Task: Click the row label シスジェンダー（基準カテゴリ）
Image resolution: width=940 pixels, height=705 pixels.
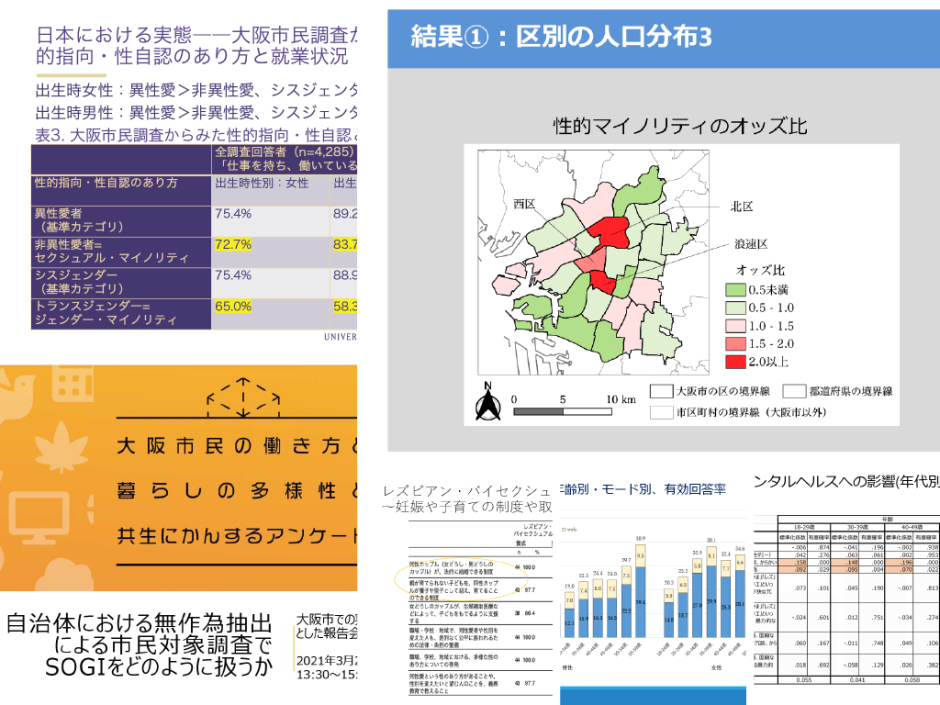Action: coord(121,283)
